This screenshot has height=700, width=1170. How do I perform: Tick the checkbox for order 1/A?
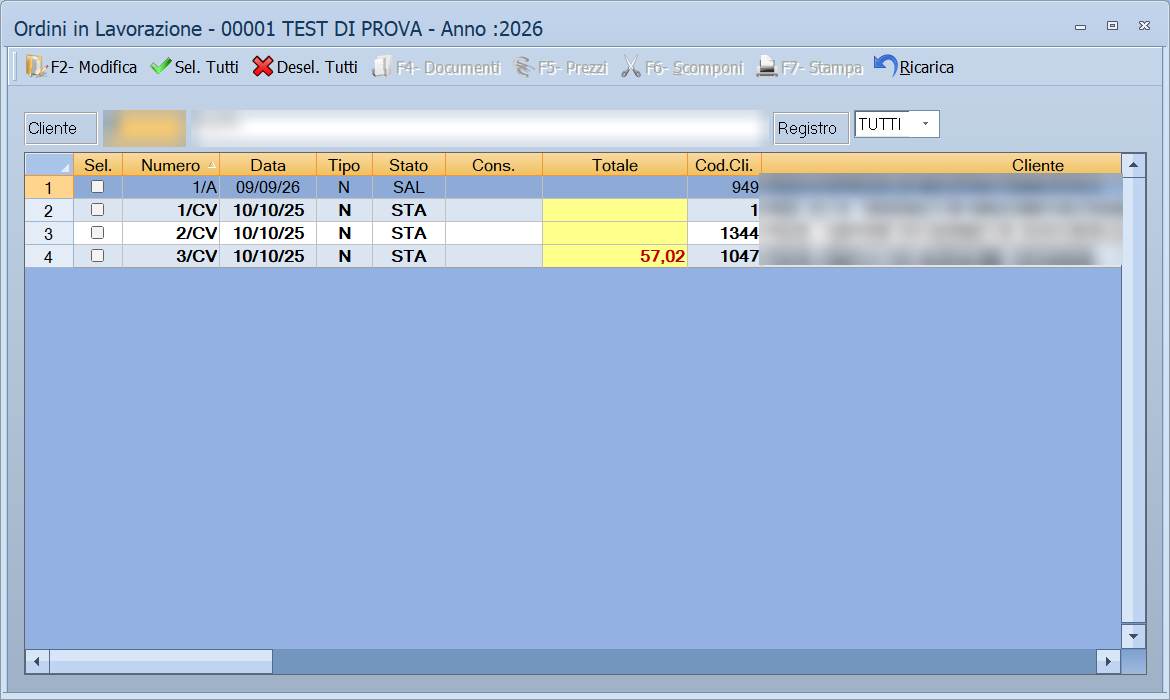point(97,187)
